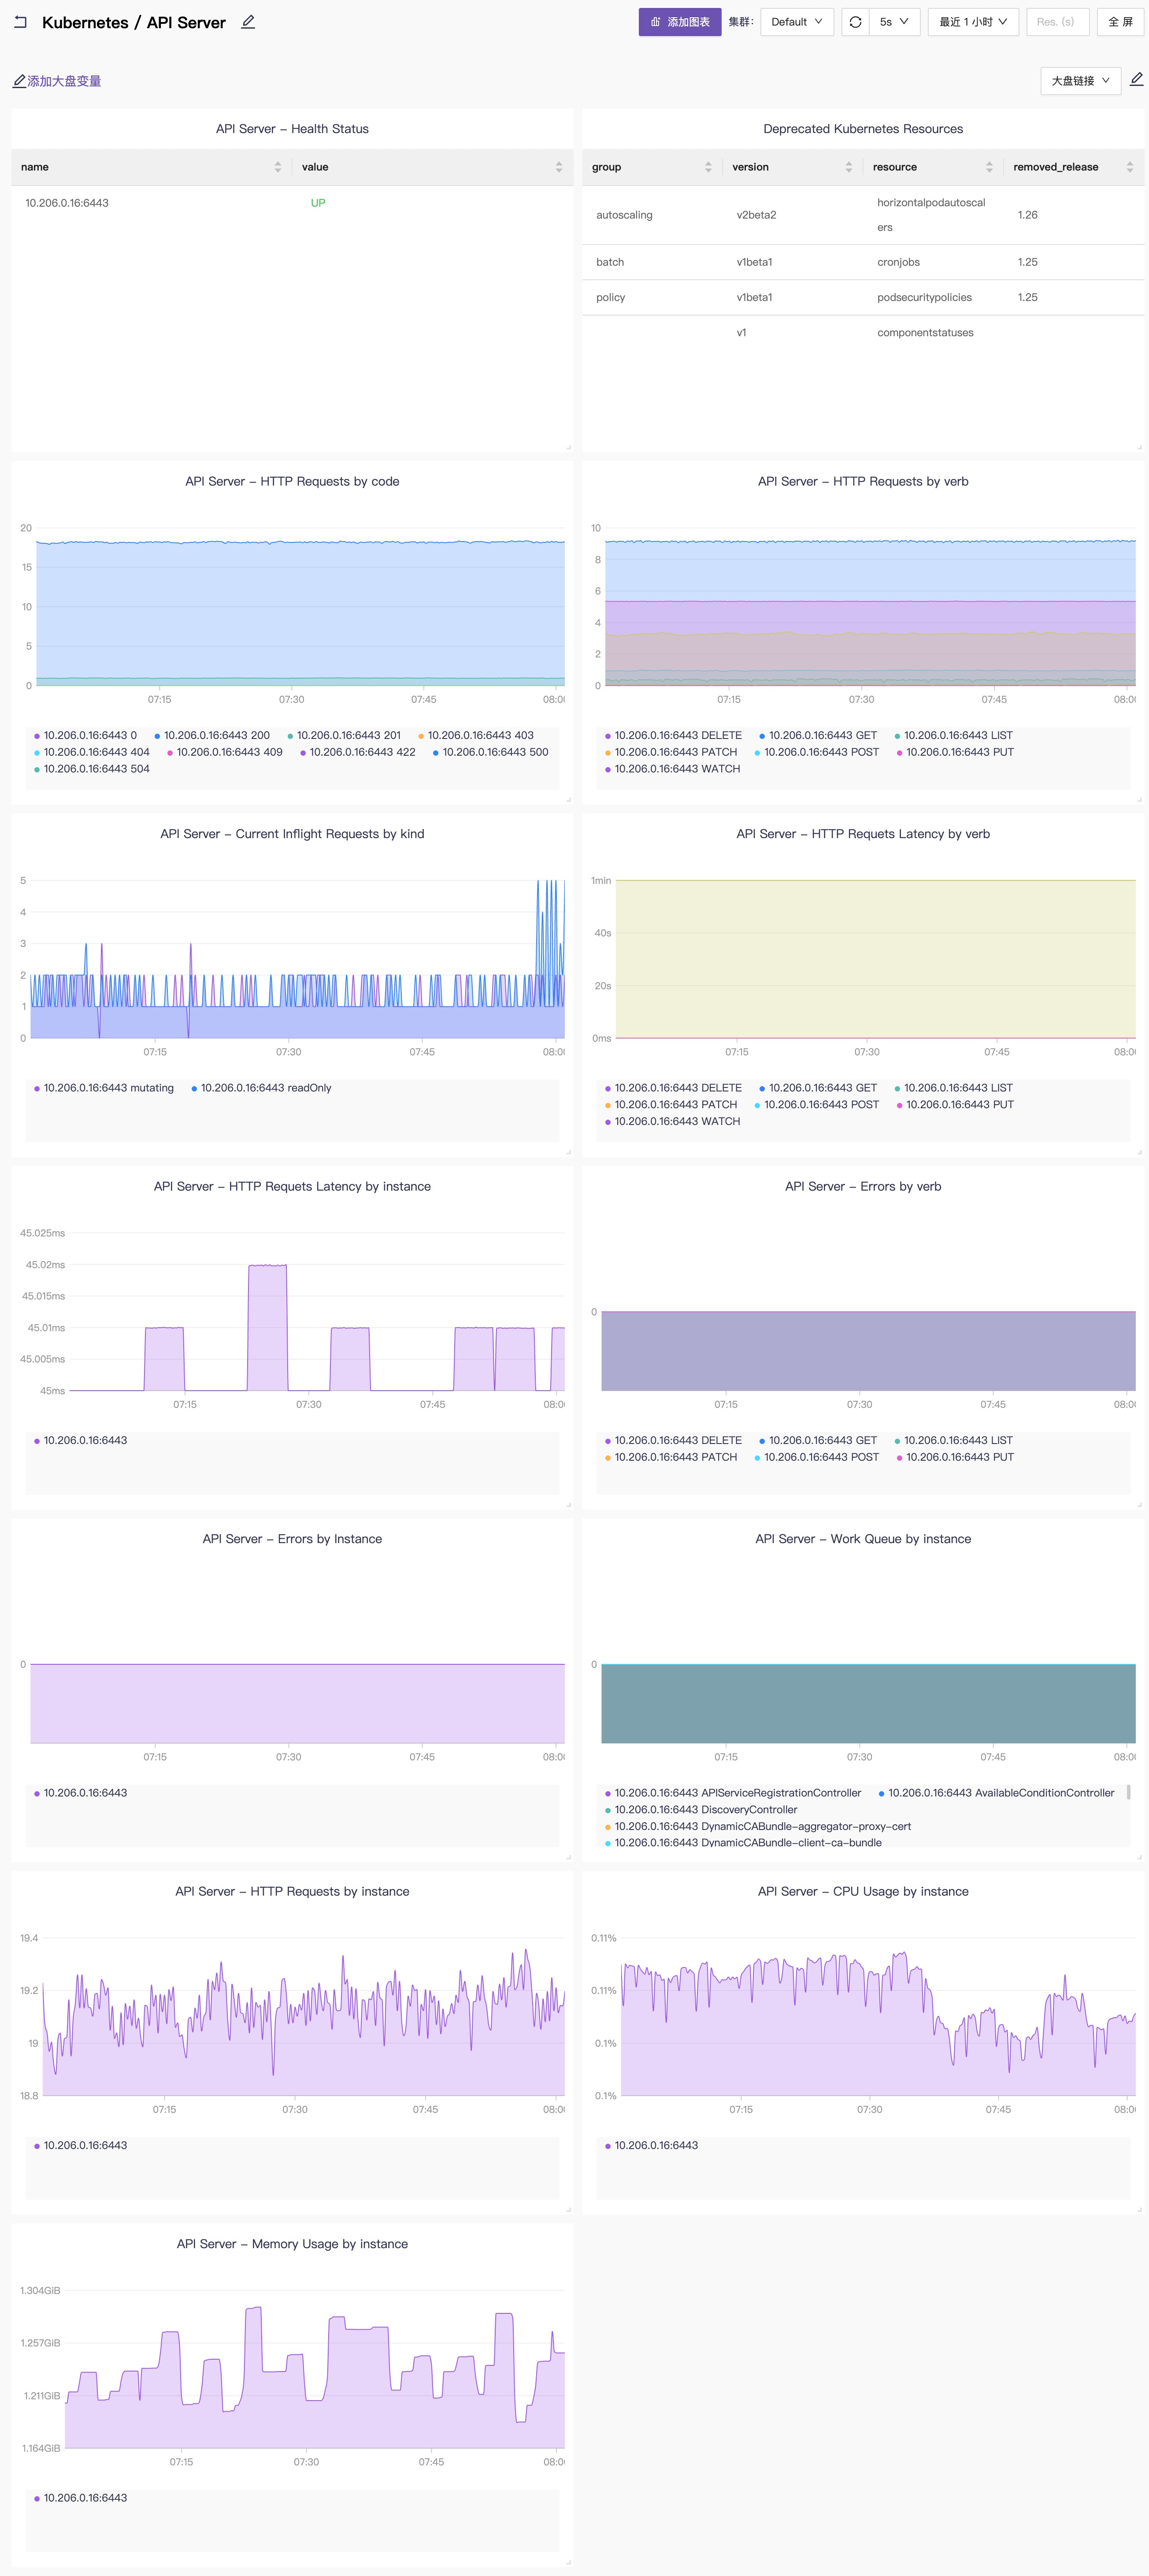Click AvailableConditionController legend in Work Queue
Image resolution: width=1149 pixels, height=2576 pixels.
pyautogui.click(x=996, y=1793)
